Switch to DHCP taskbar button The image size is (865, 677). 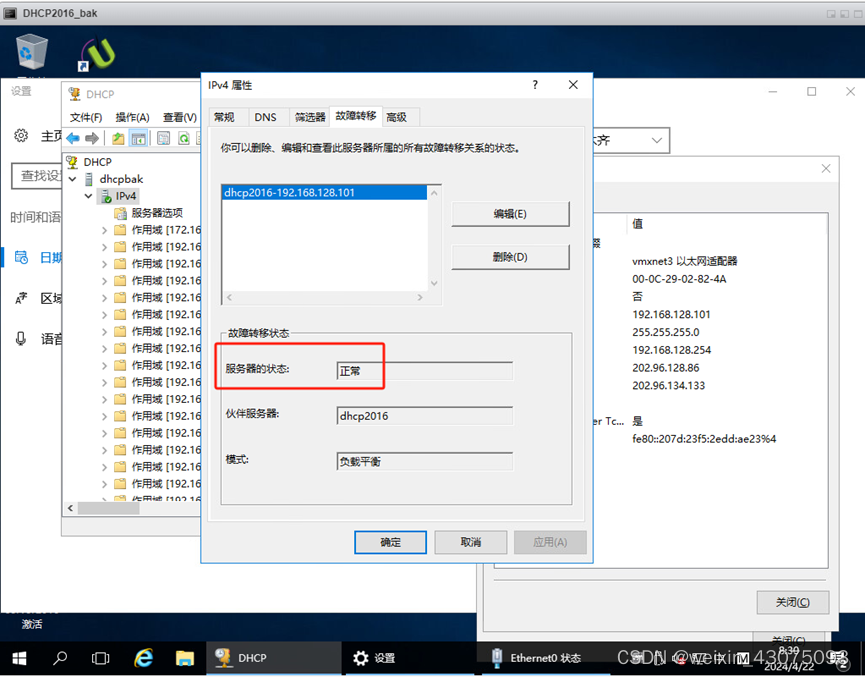pos(274,658)
